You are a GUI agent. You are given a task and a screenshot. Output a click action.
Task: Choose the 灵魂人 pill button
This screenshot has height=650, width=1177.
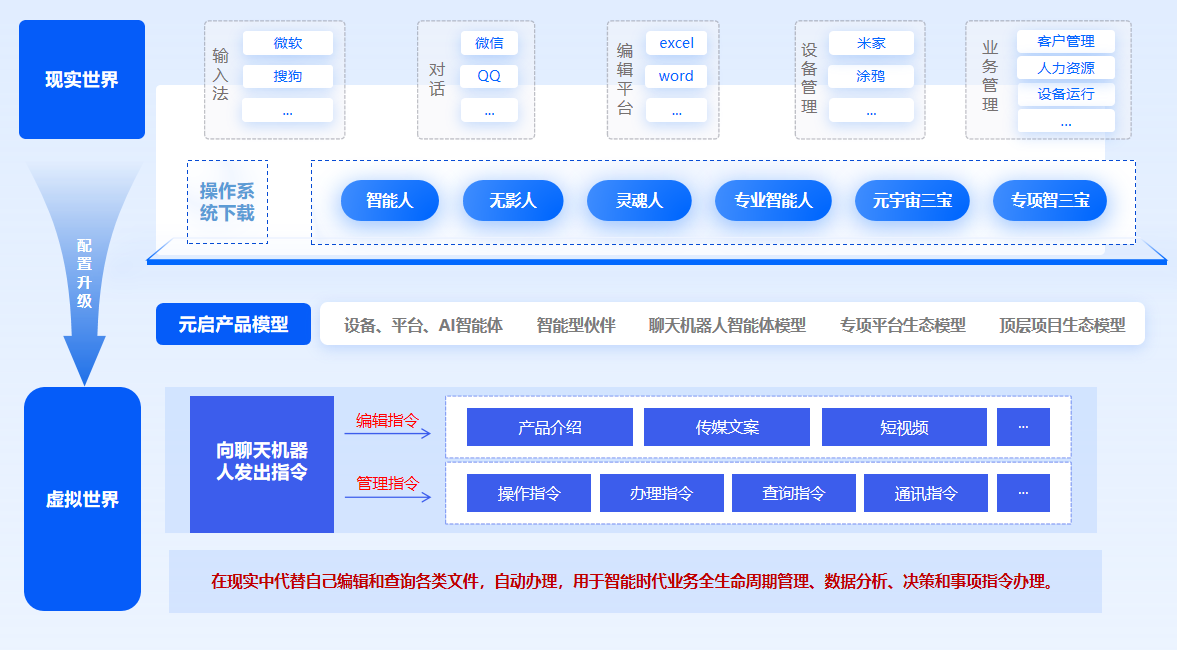(639, 201)
